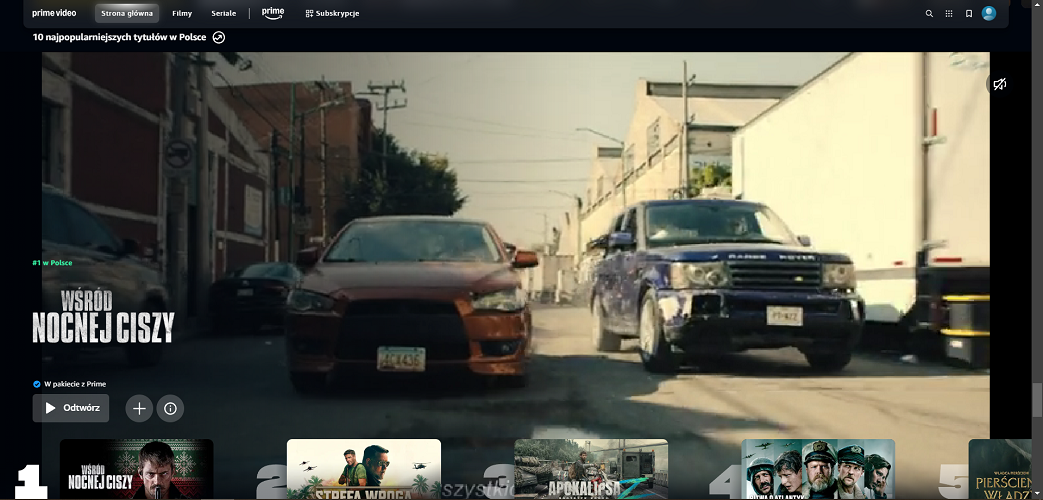Open the Subskrypcje section
This screenshot has width=1043, height=500.
[331, 14]
